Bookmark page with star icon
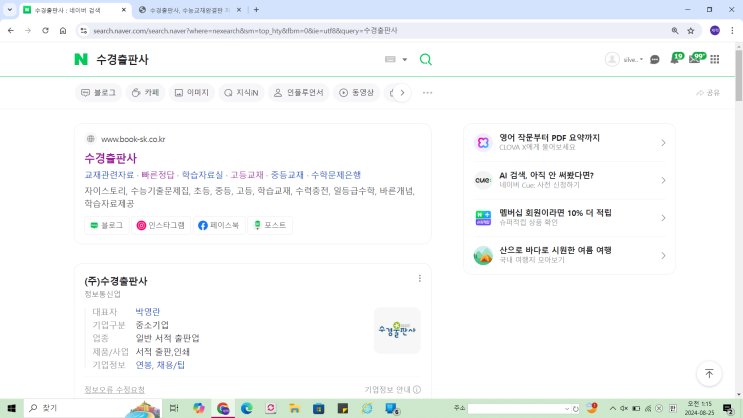Image resolution: width=743 pixels, height=418 pixels. [x=691, y=30]
